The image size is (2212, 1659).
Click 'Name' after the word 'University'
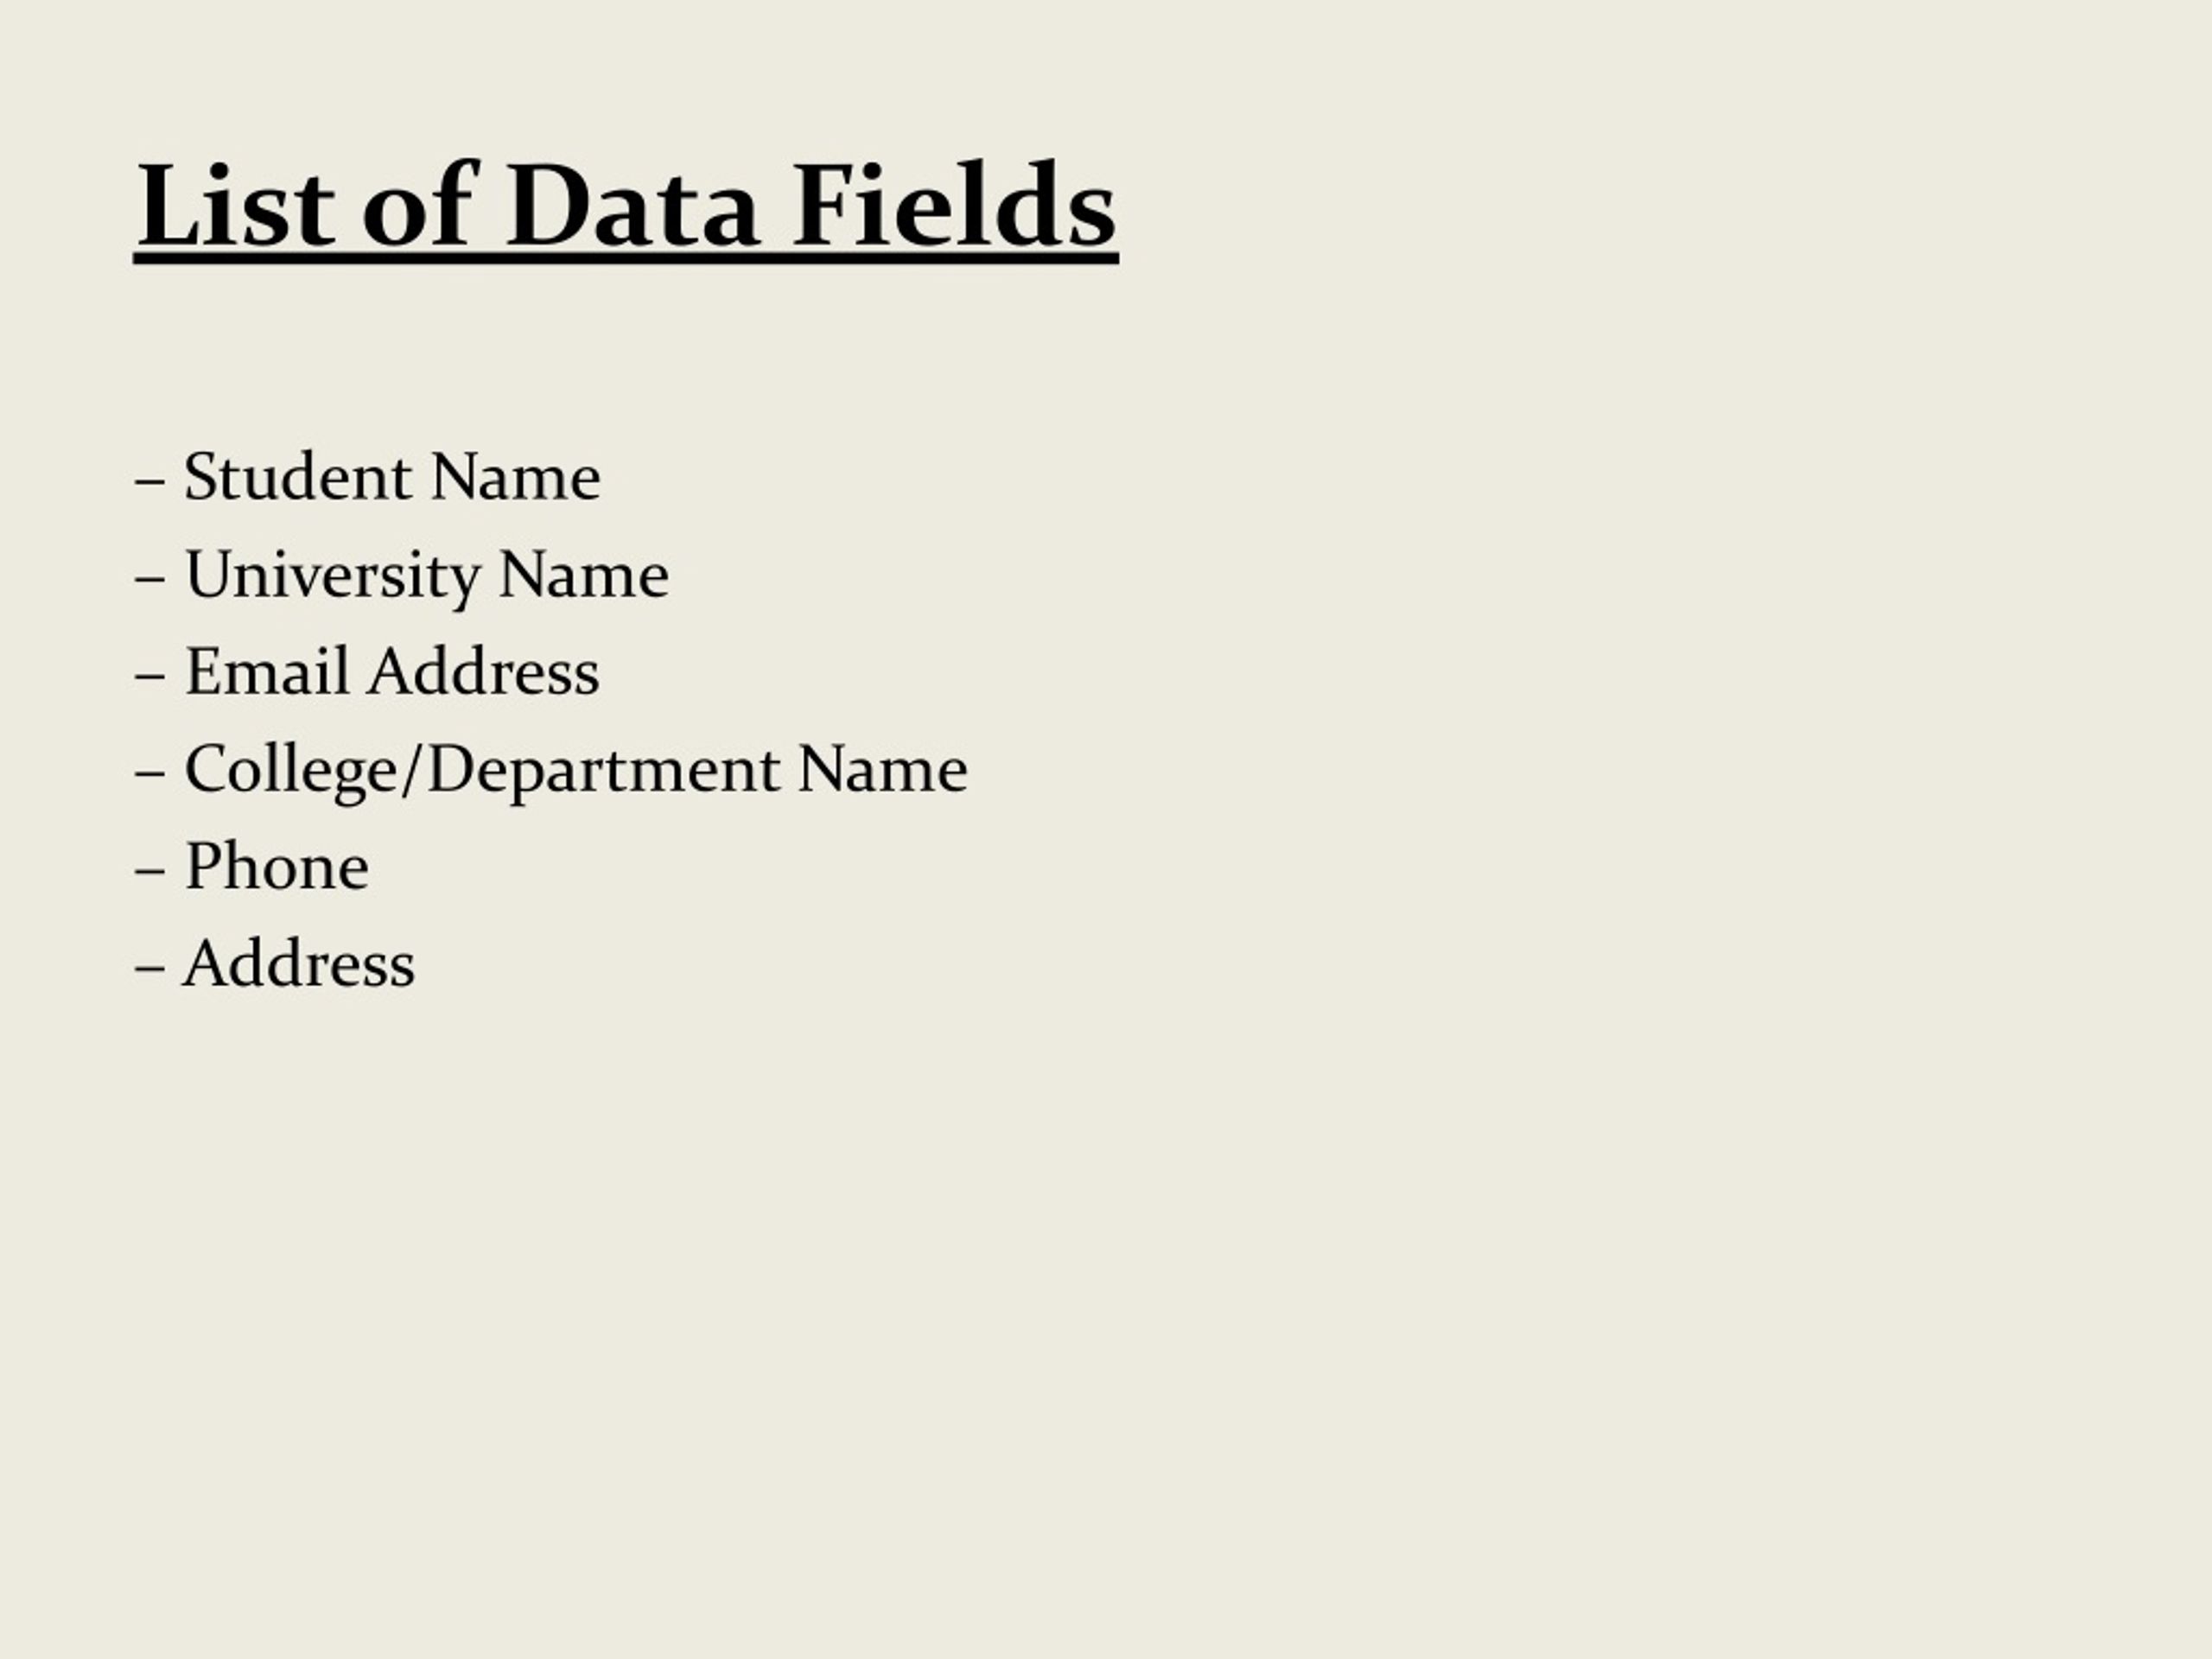click(584, 576)
